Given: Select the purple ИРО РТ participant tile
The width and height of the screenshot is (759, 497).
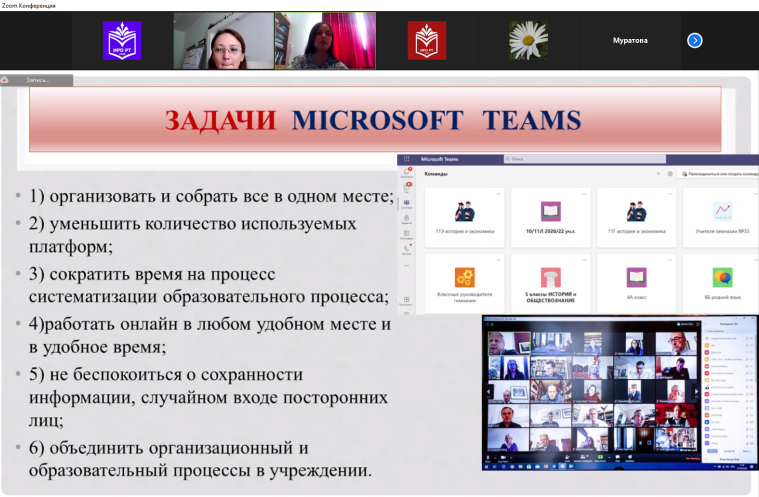Looking at the screenshot, I should tap(122, 41).
